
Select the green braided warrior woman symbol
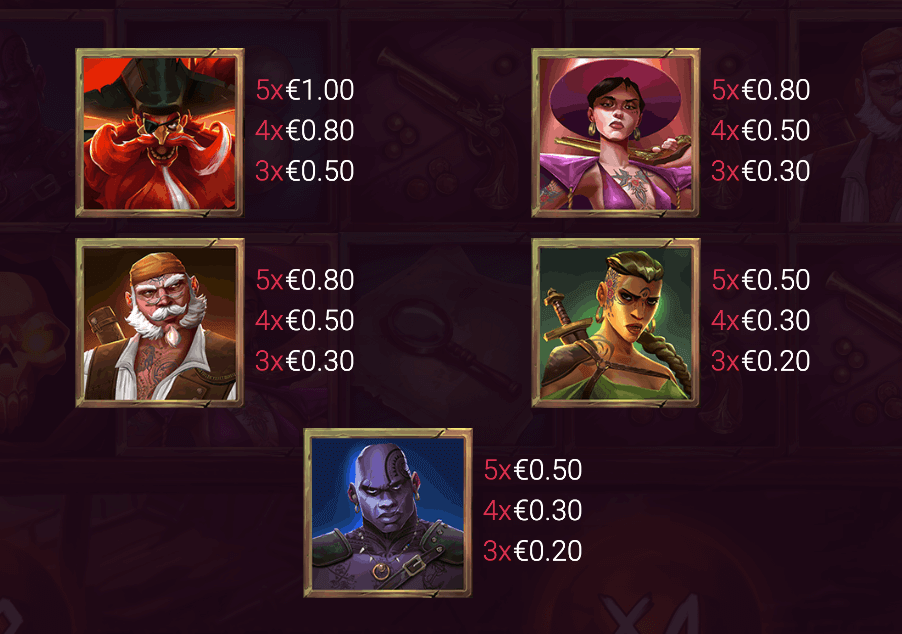(616, 323)
